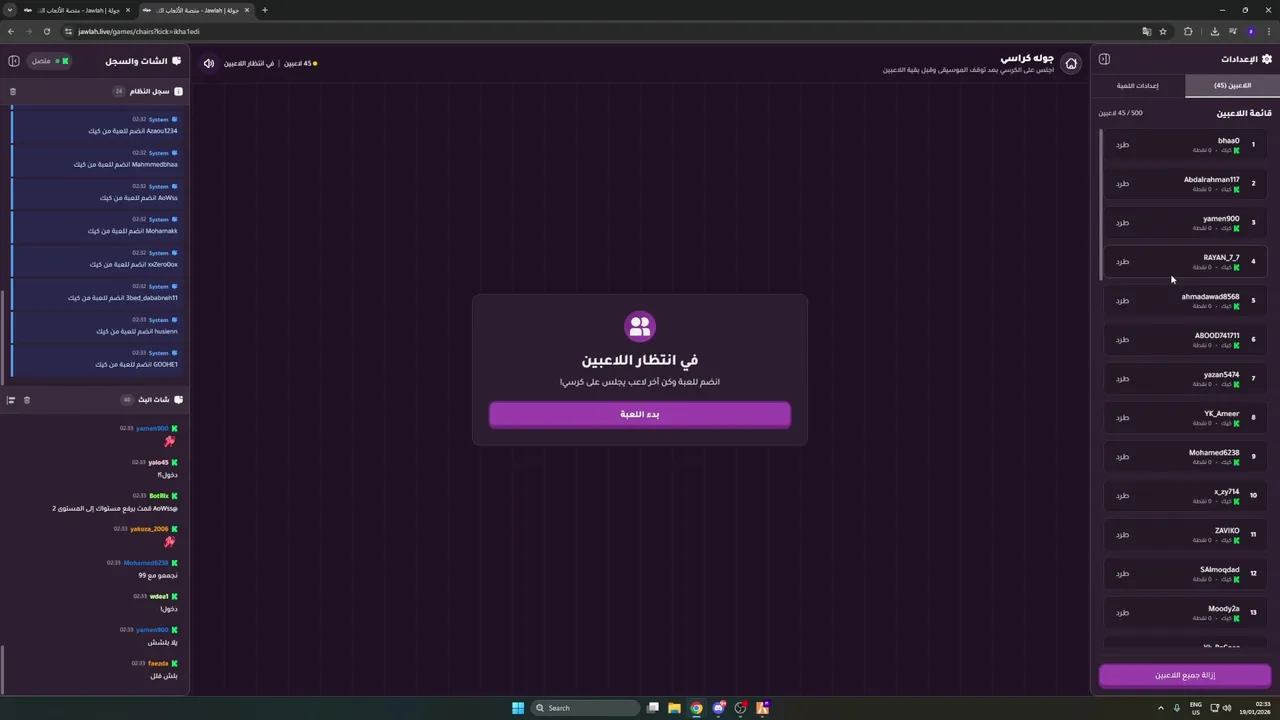Click the taskbar Search box

tap(585, 708)
